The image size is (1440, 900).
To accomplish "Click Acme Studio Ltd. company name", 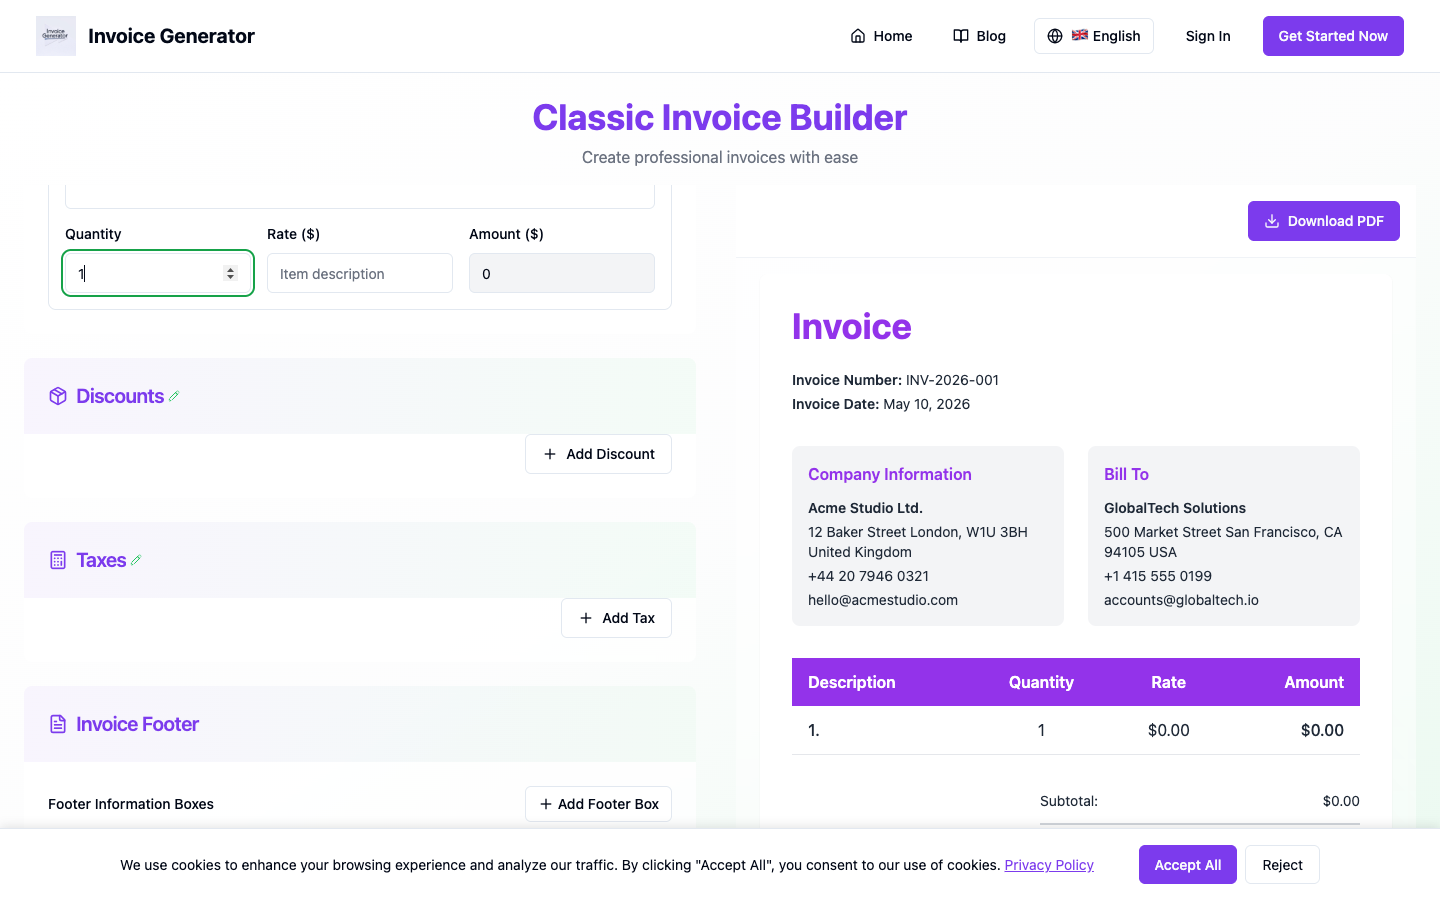I will click(x=865, y=508).
